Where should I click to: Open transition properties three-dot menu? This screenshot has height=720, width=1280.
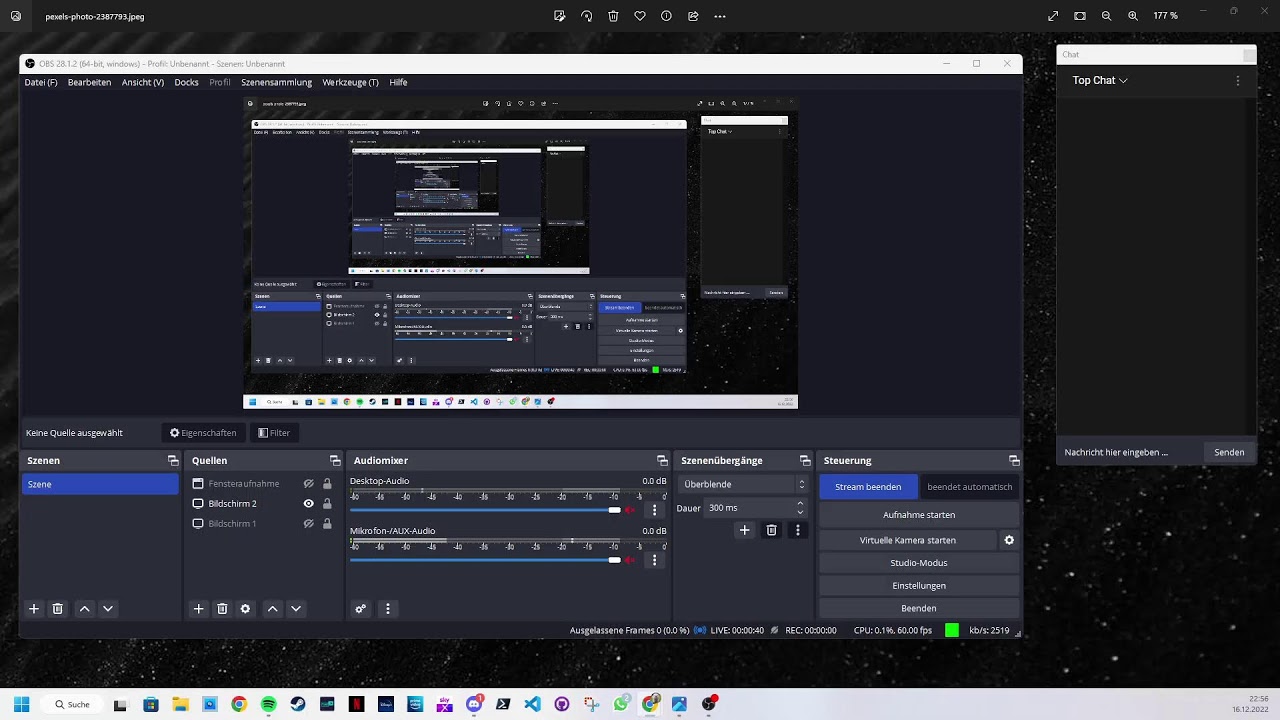(797, 530)
